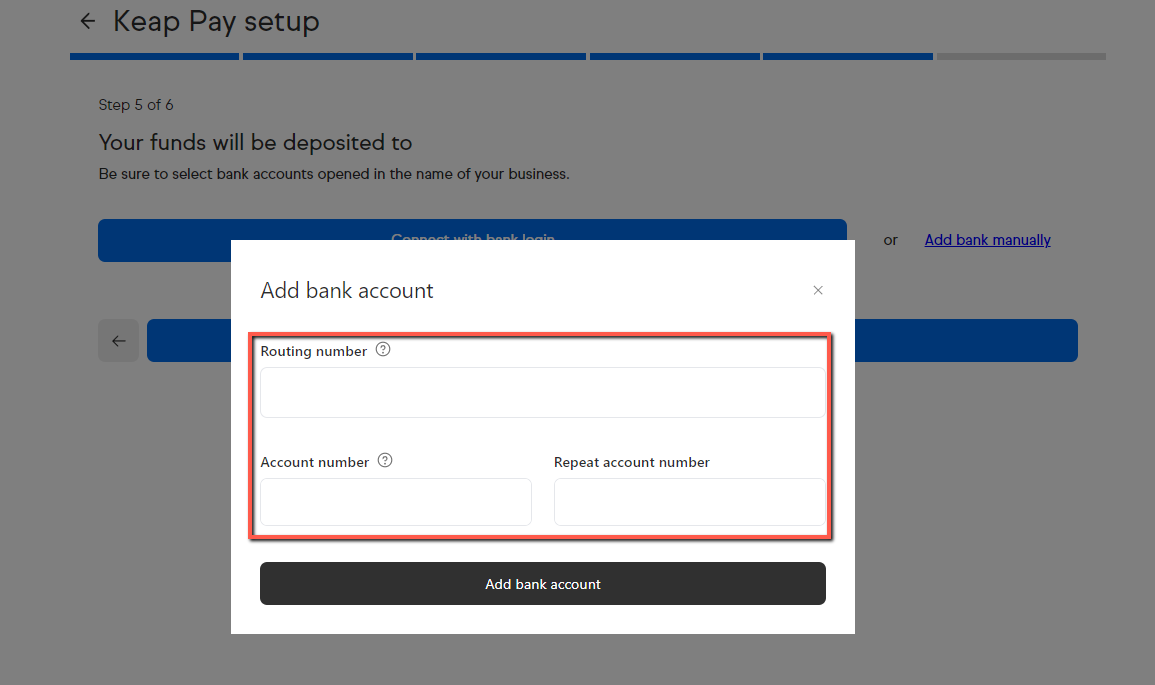
Task: Select the second progress bar segment
Action: (328, 57)
